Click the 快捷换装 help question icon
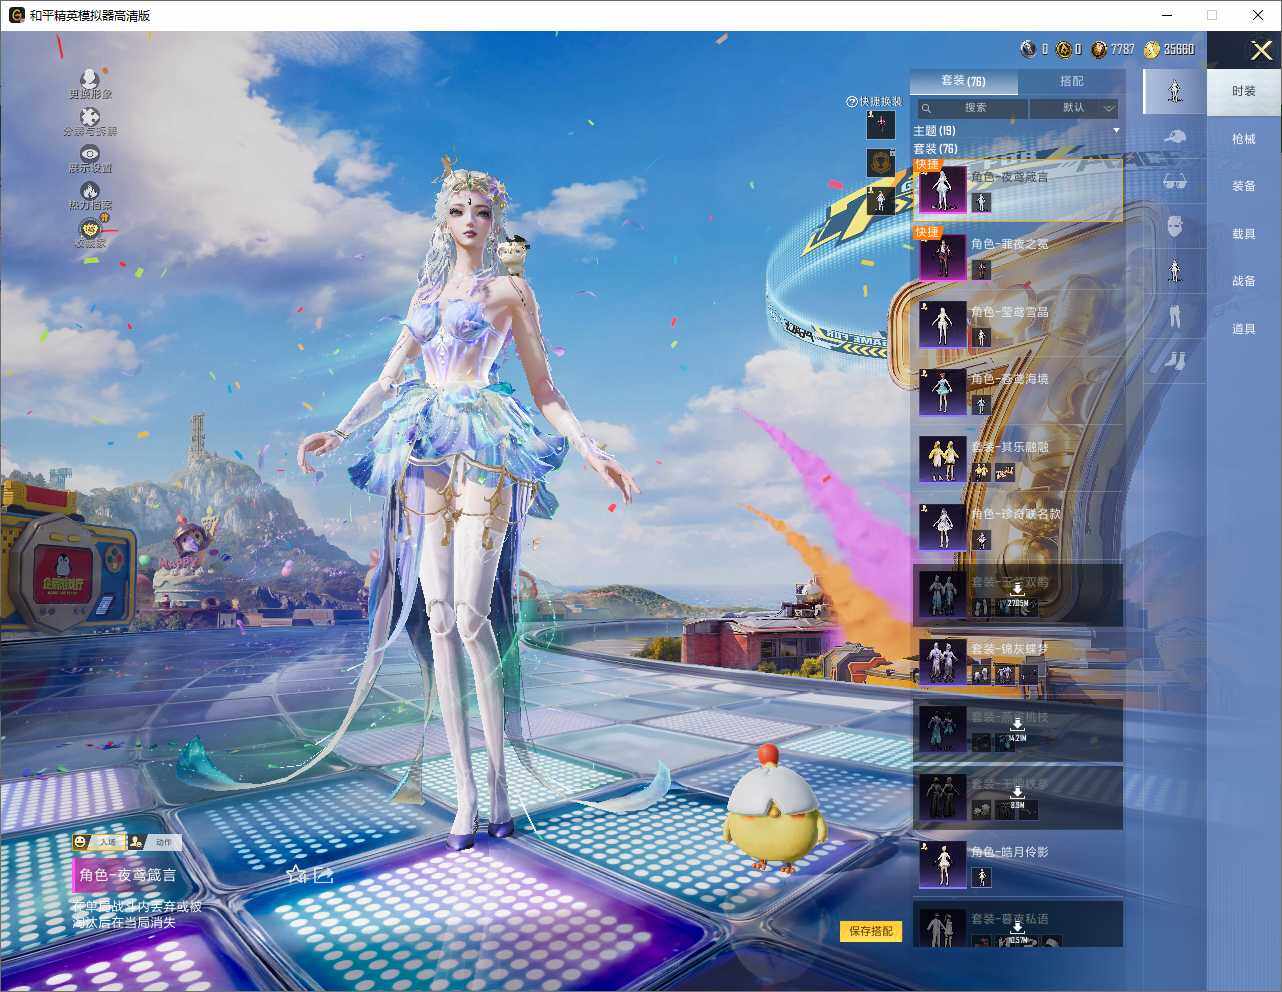Image resolution: width=1282 pixels, height=992 pixels. point(852,101)
